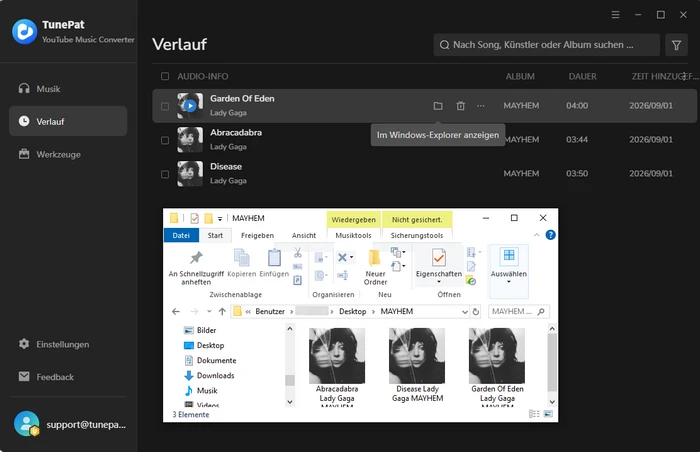Switch to Freigeben ribbon tab

[x=257, y=235]
